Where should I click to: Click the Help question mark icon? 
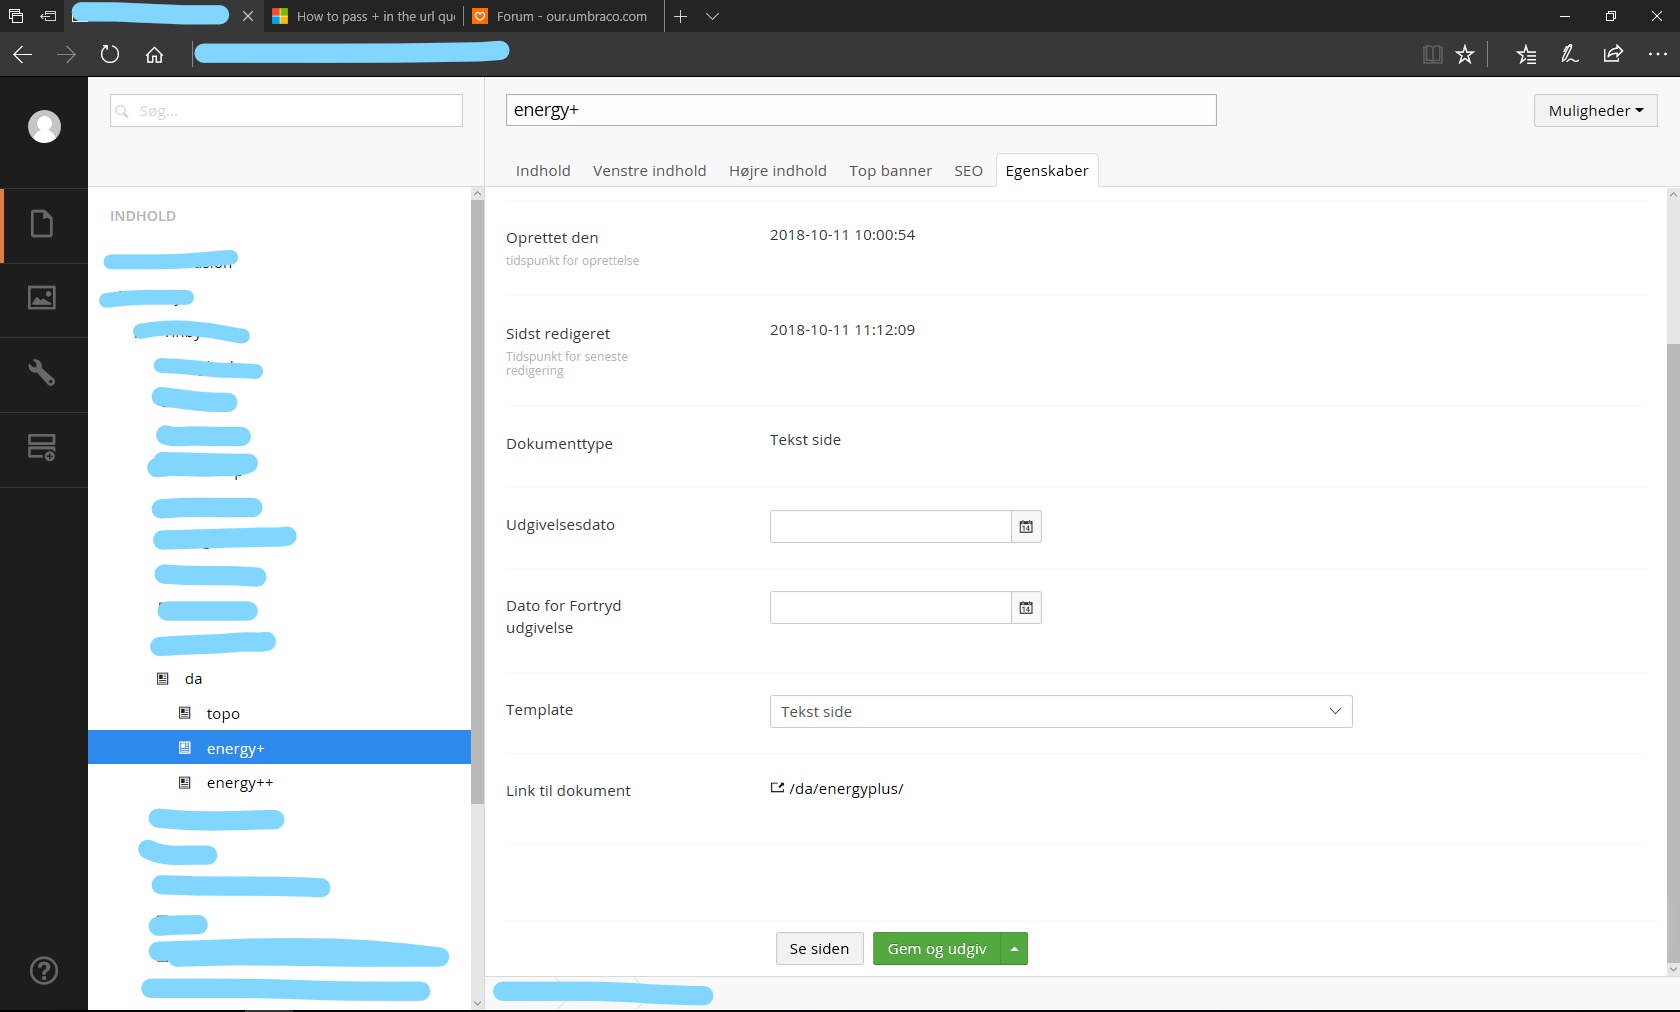click(x=44, y=970)
